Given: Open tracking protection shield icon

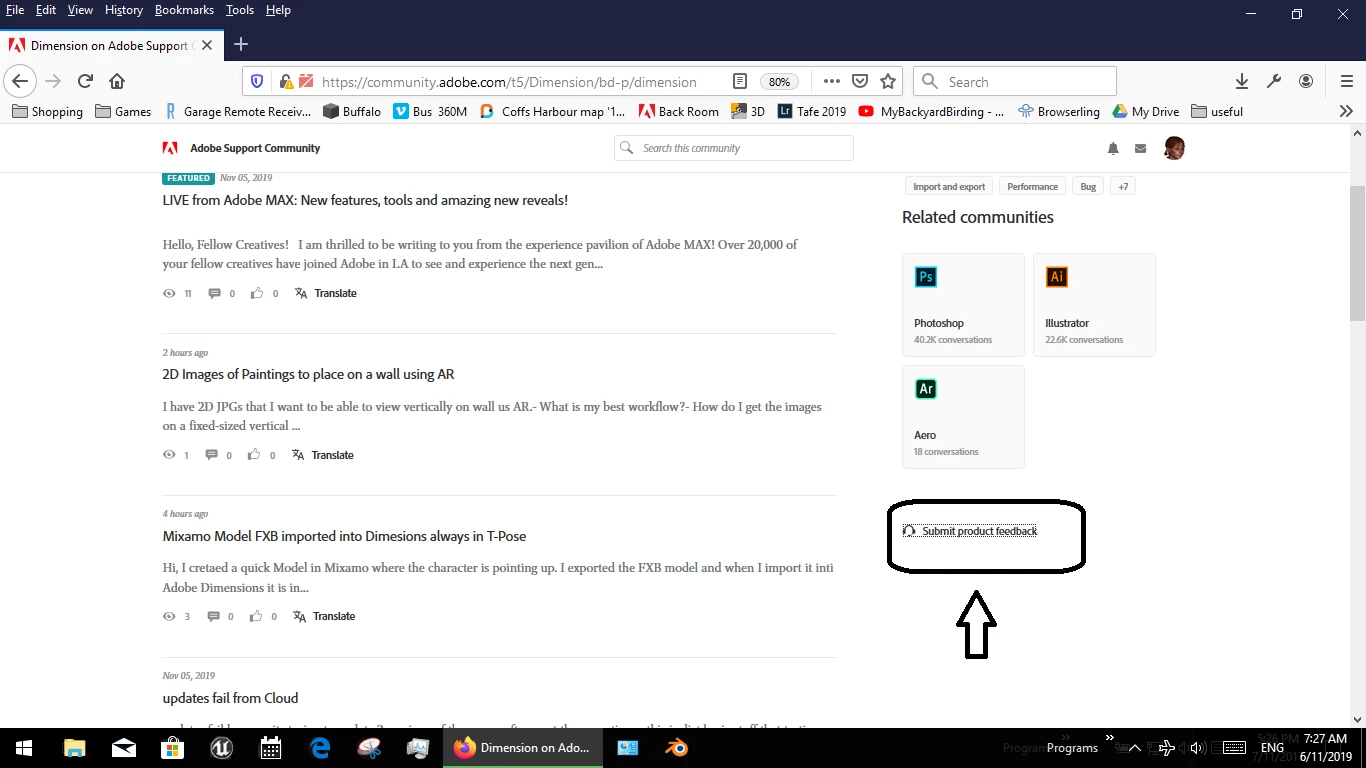Looking at the screenshot, I should [257, 82].
